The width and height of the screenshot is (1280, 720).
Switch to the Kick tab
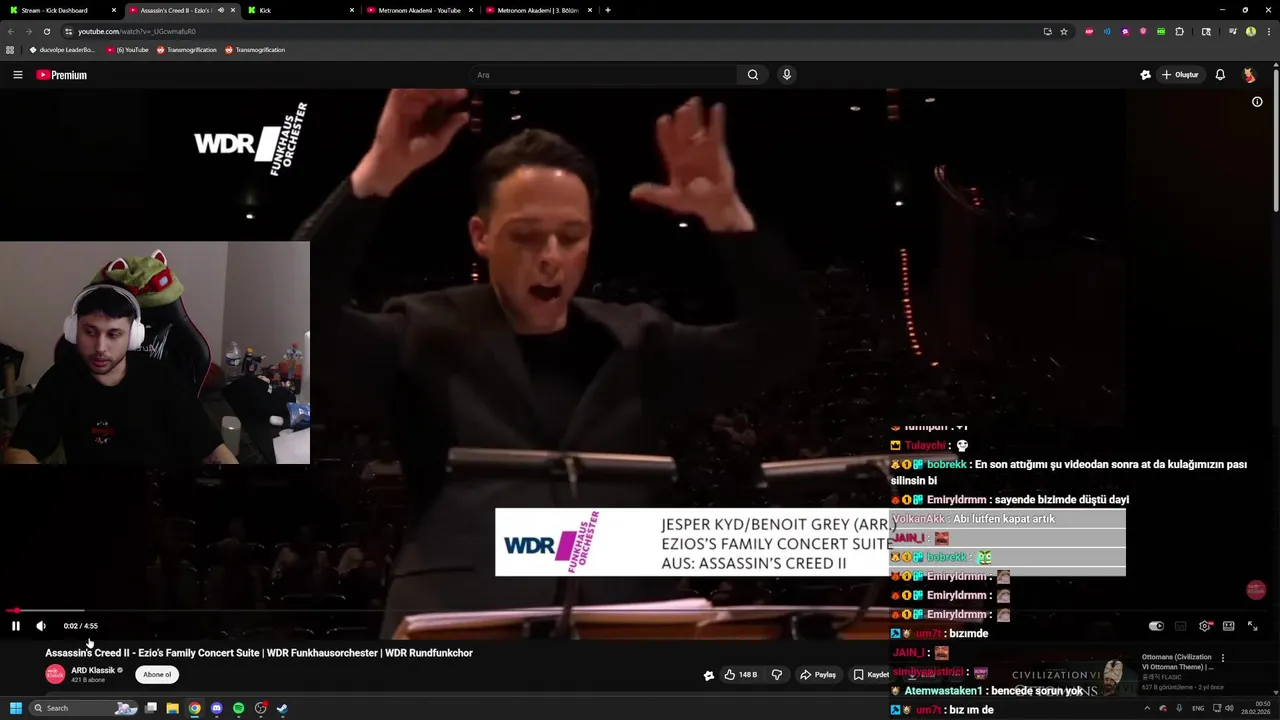click(x=300, y=10)
